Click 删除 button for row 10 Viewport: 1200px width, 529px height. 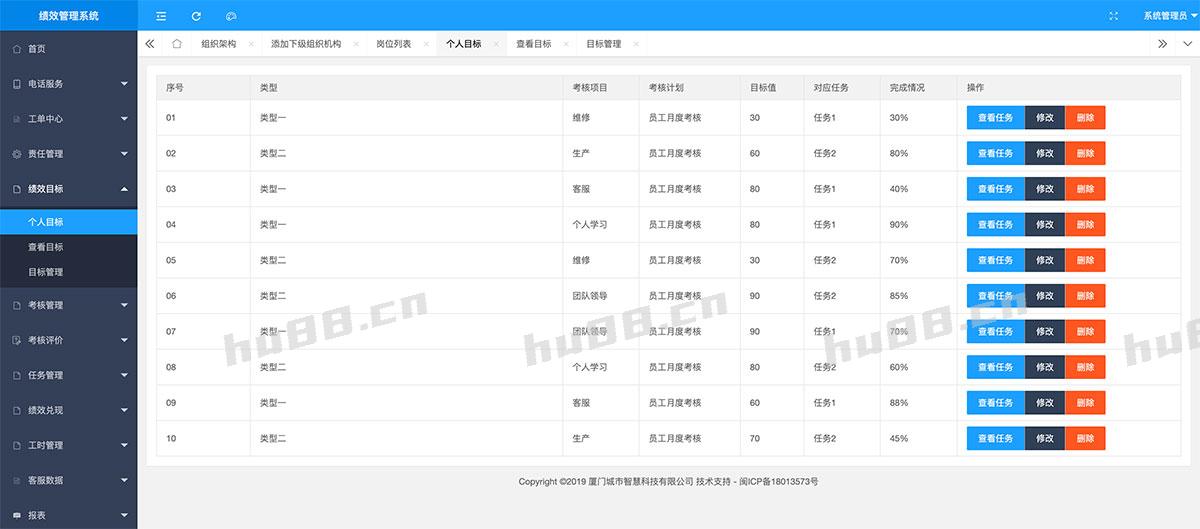pos(1085,438)
